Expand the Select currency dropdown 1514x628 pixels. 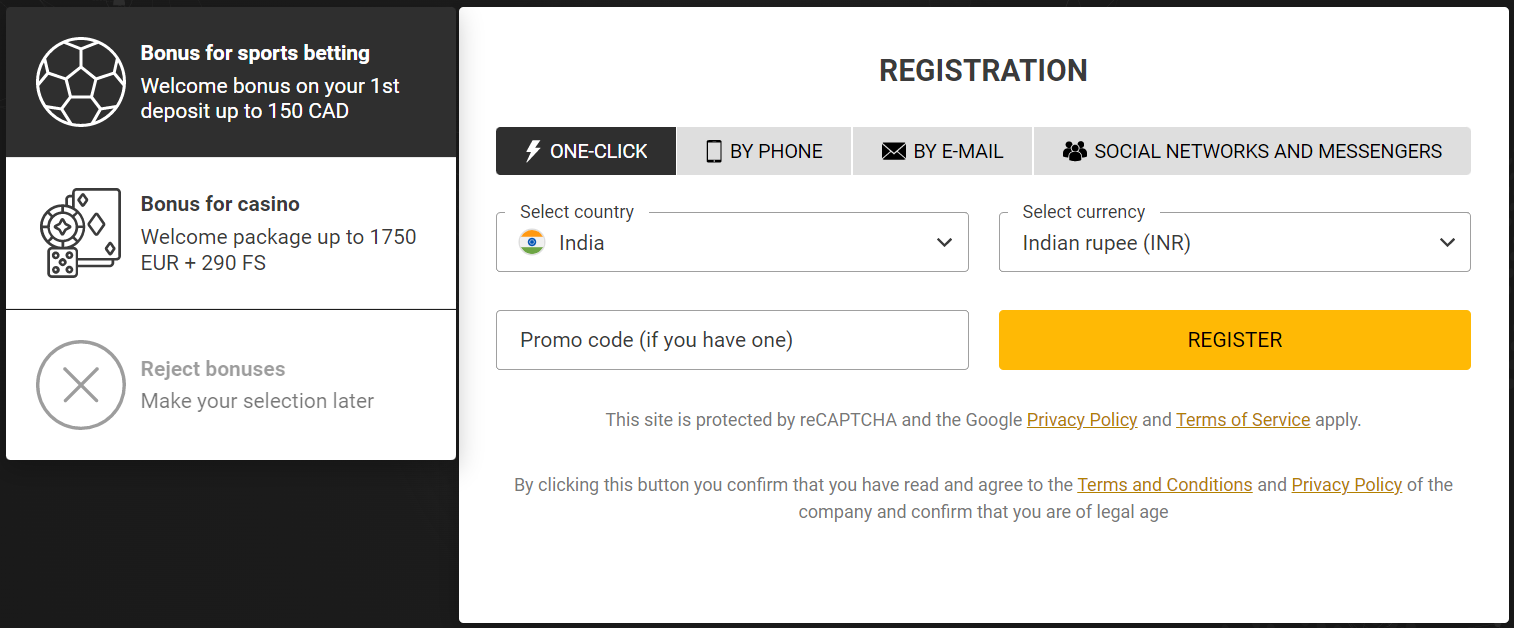pos(1234,242)
